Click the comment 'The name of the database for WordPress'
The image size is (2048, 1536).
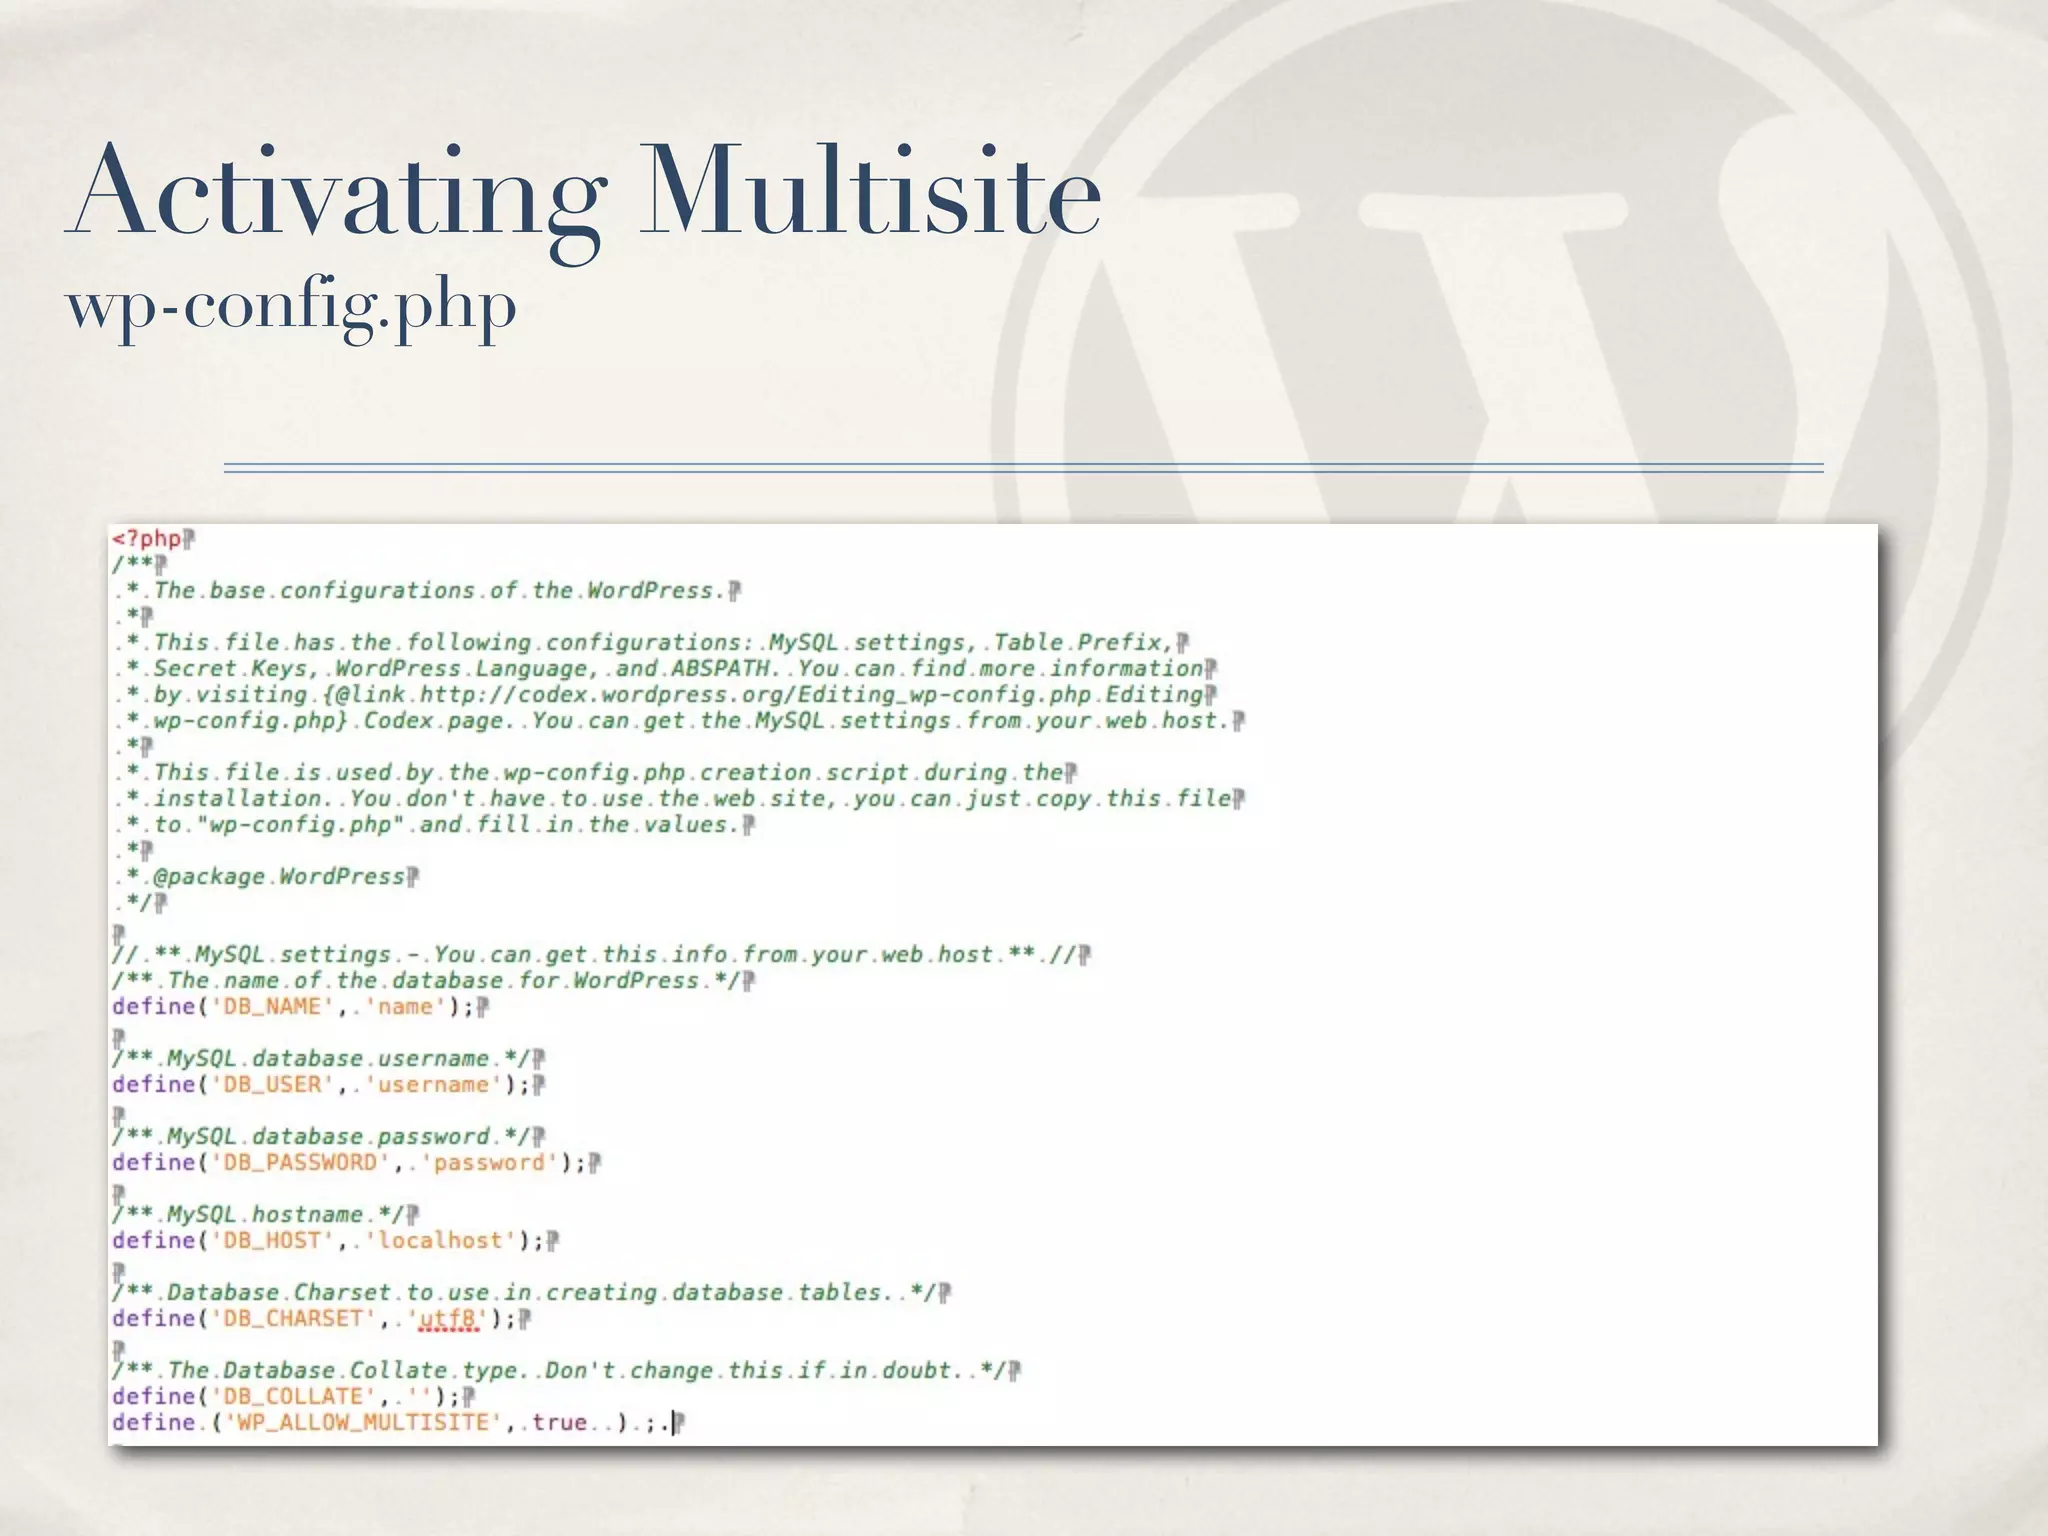(x=433, y=981)
